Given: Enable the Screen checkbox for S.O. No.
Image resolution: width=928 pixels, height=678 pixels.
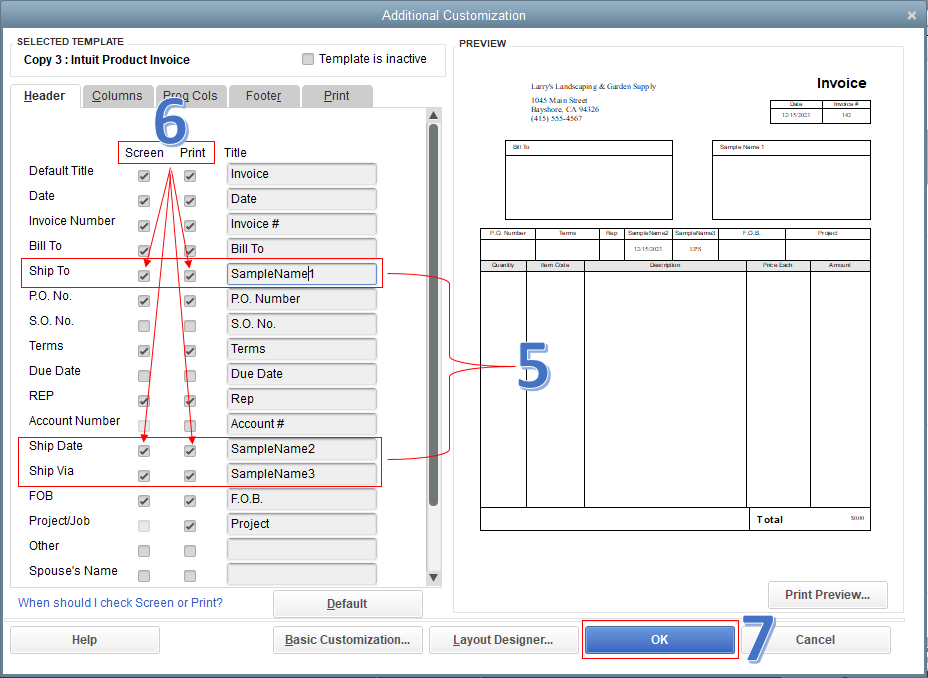Looking at the screenshot, I should (143, 324).
